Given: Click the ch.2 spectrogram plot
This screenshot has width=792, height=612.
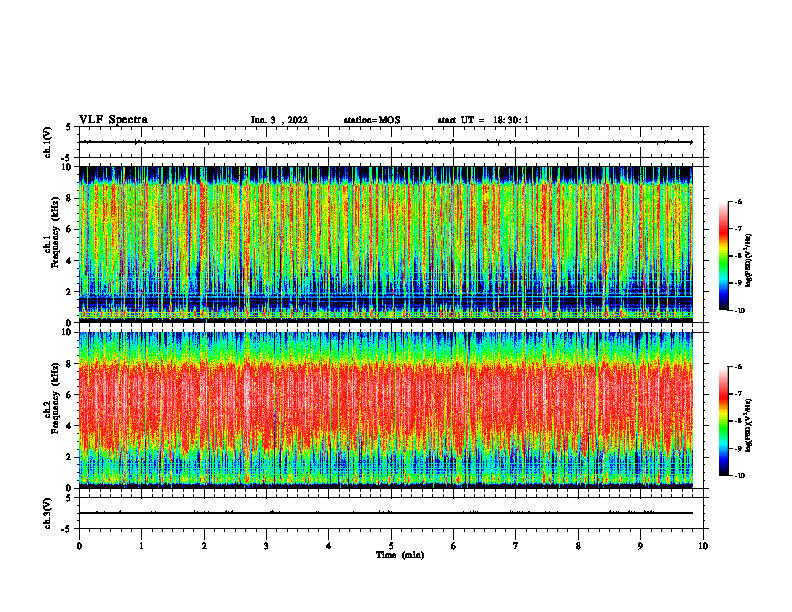Looking at the screenshot, I should click(386, 410).
